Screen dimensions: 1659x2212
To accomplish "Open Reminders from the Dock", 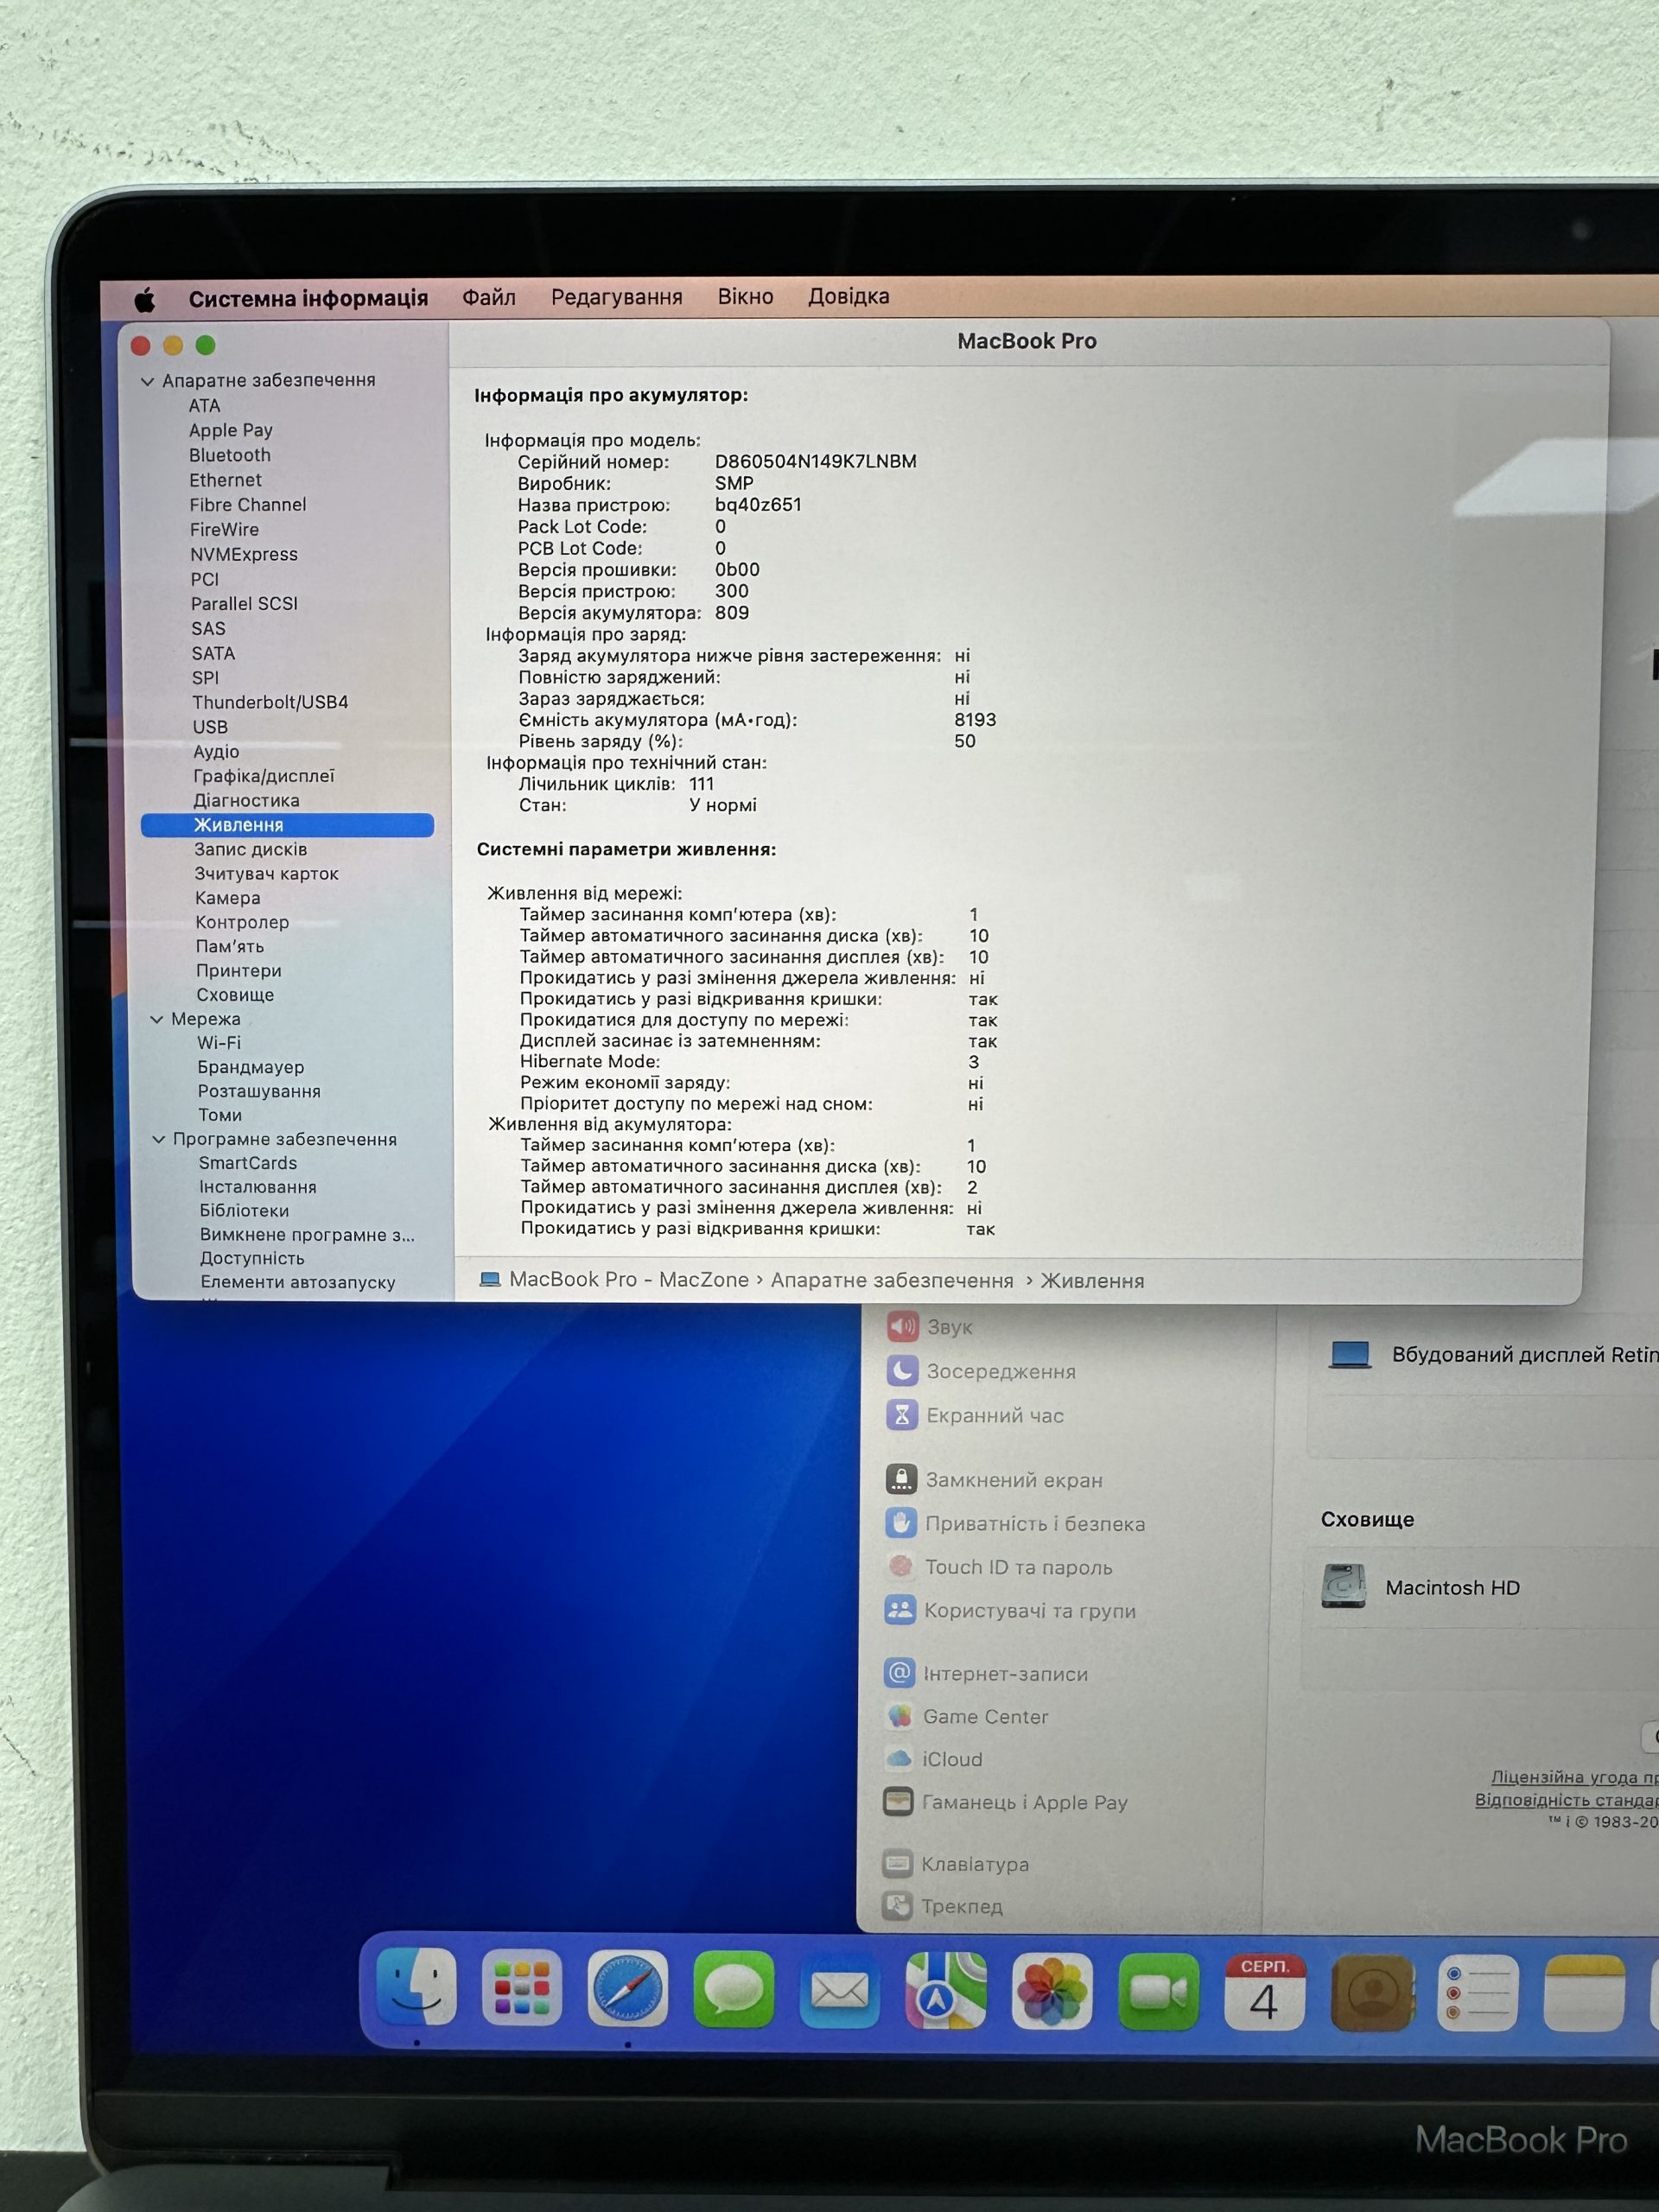I will (1478, 1994).
